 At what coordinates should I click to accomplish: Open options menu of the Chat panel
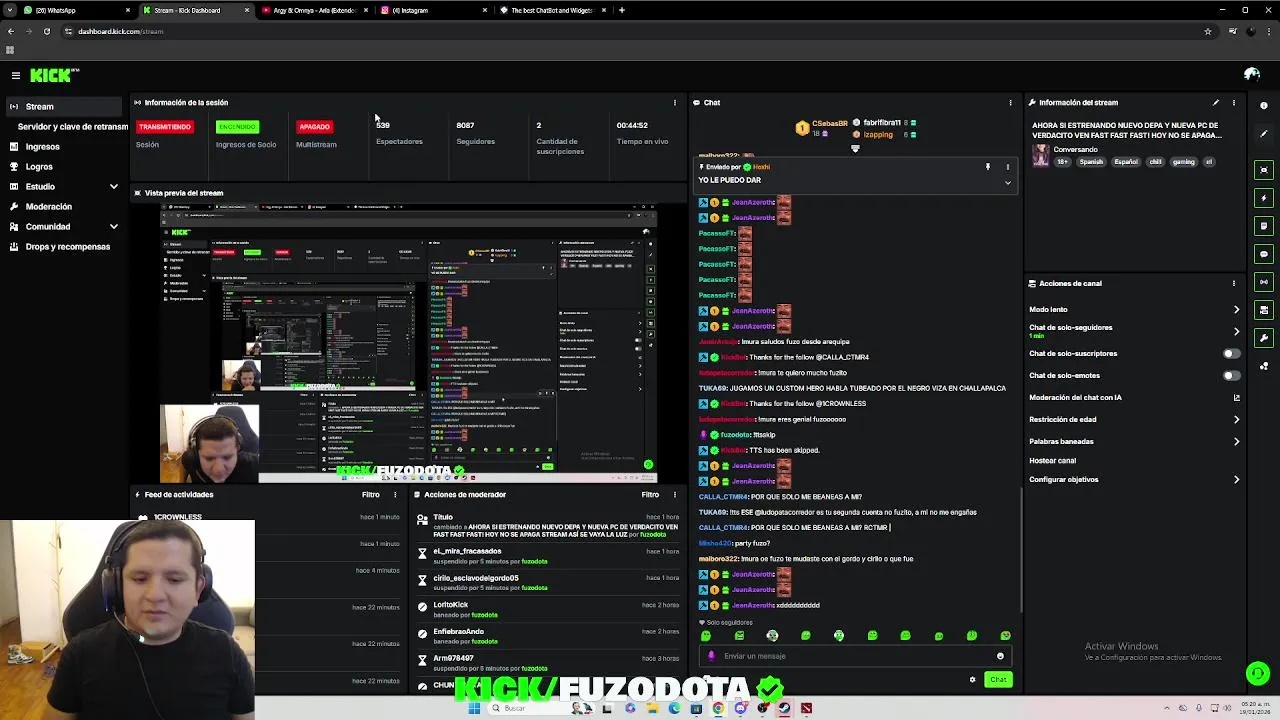[x=1010, y=102]
